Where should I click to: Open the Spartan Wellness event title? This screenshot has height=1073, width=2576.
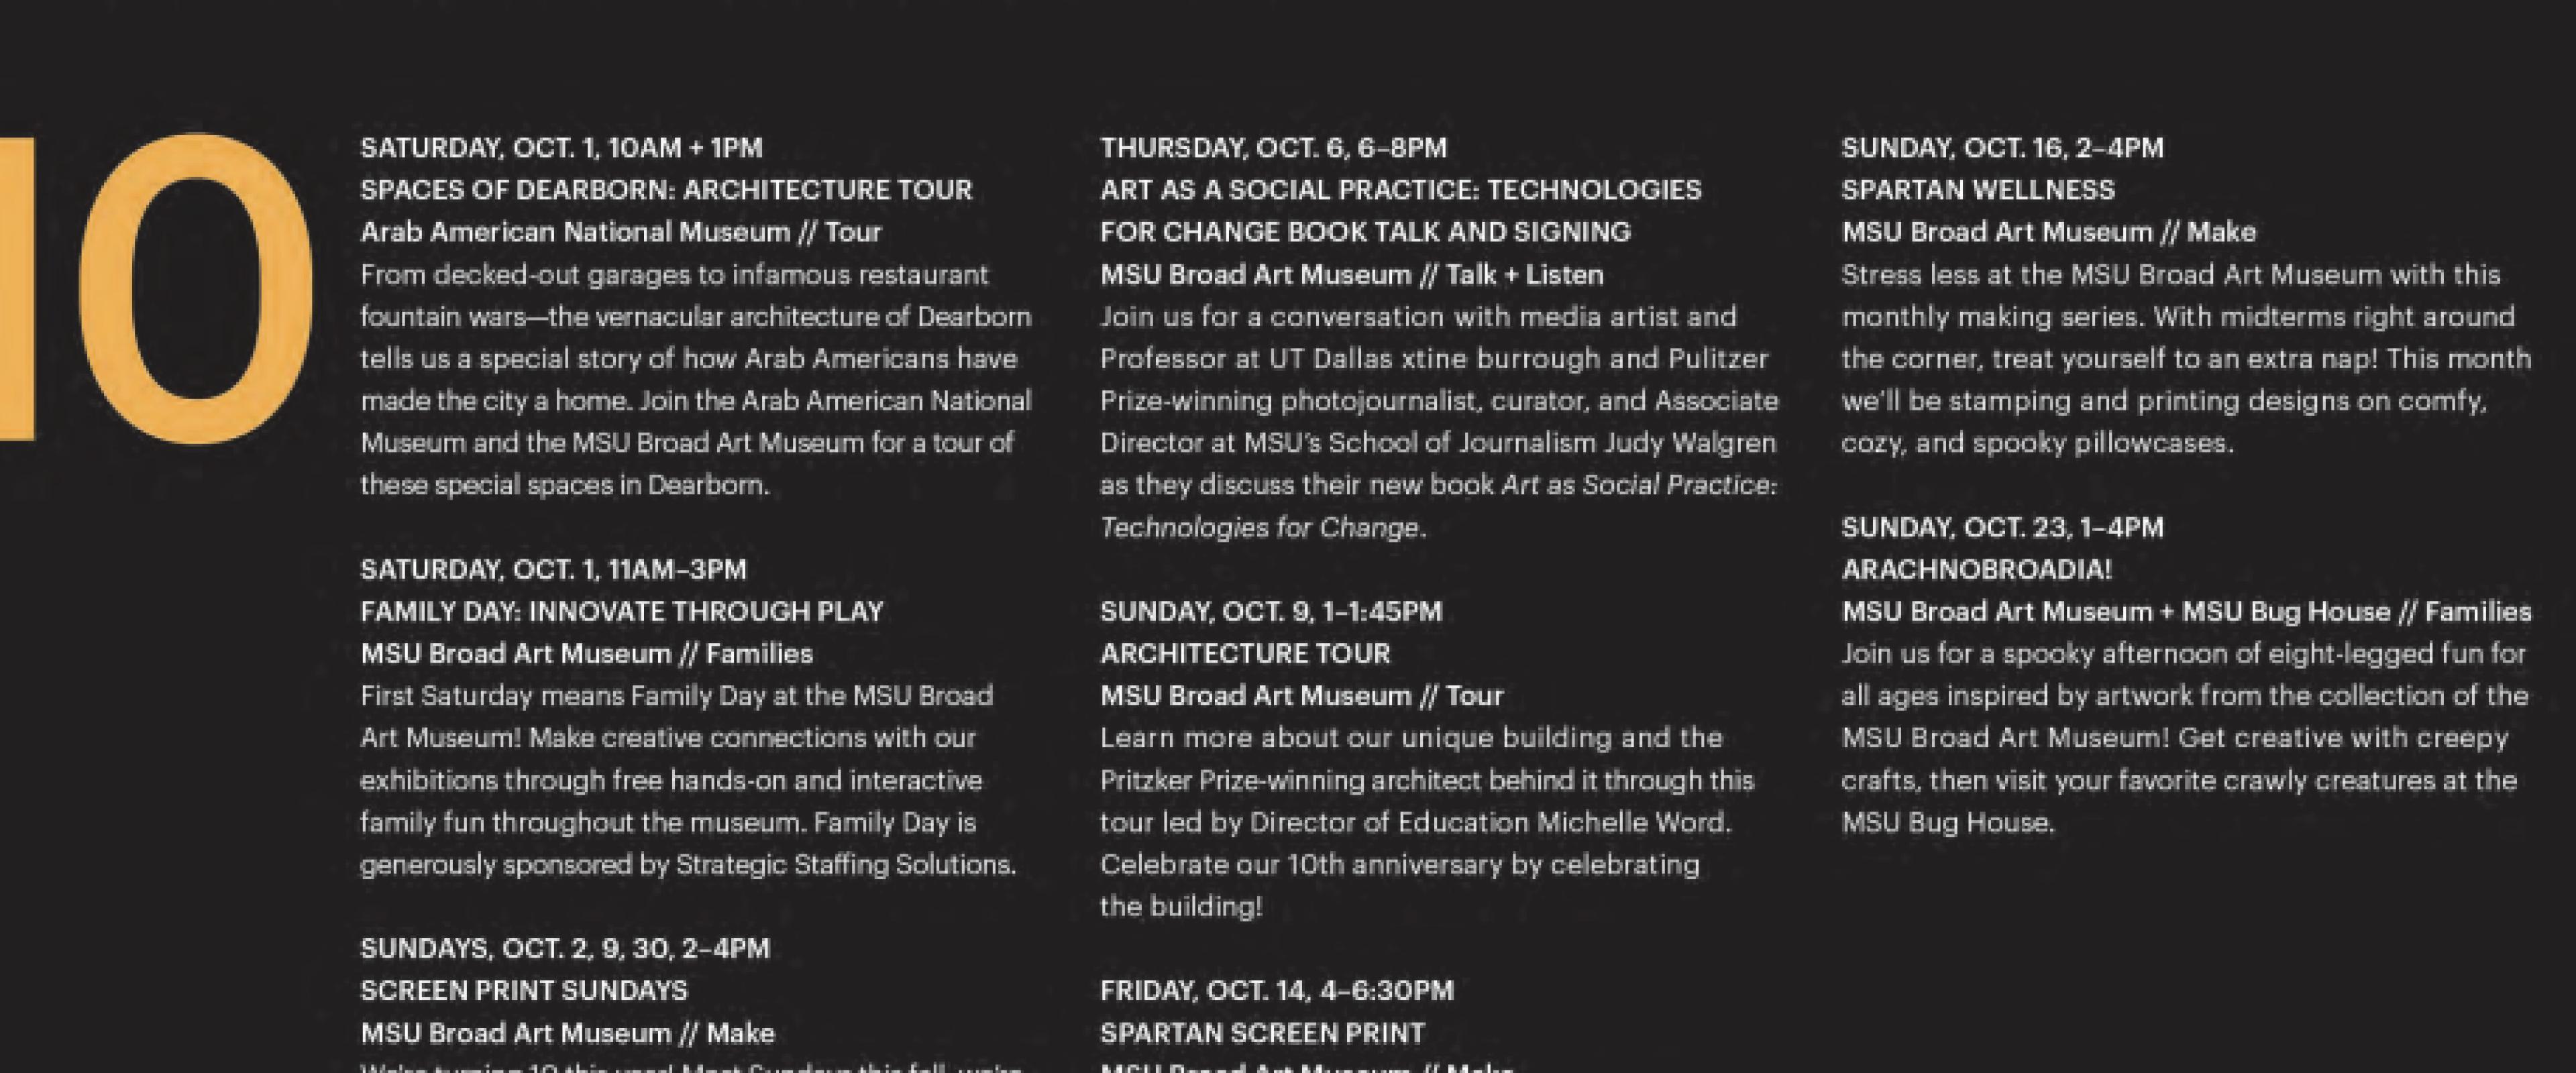click(1978, 190)
